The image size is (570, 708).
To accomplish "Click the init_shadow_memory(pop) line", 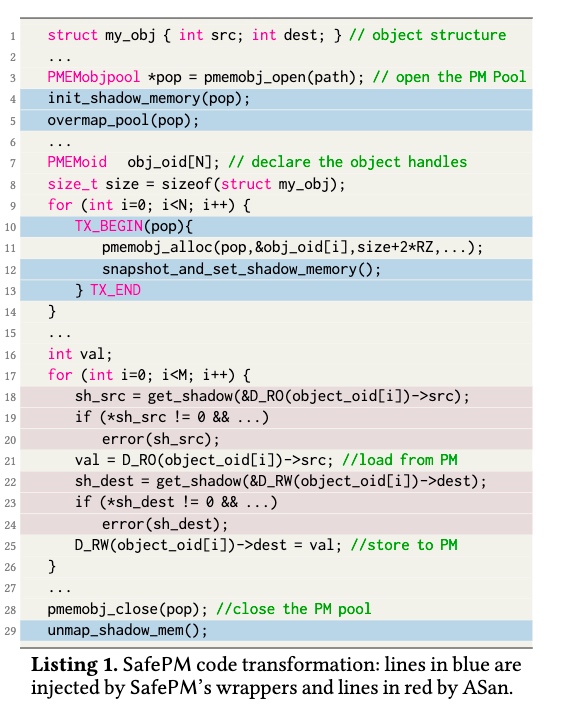I will point(276,99).
